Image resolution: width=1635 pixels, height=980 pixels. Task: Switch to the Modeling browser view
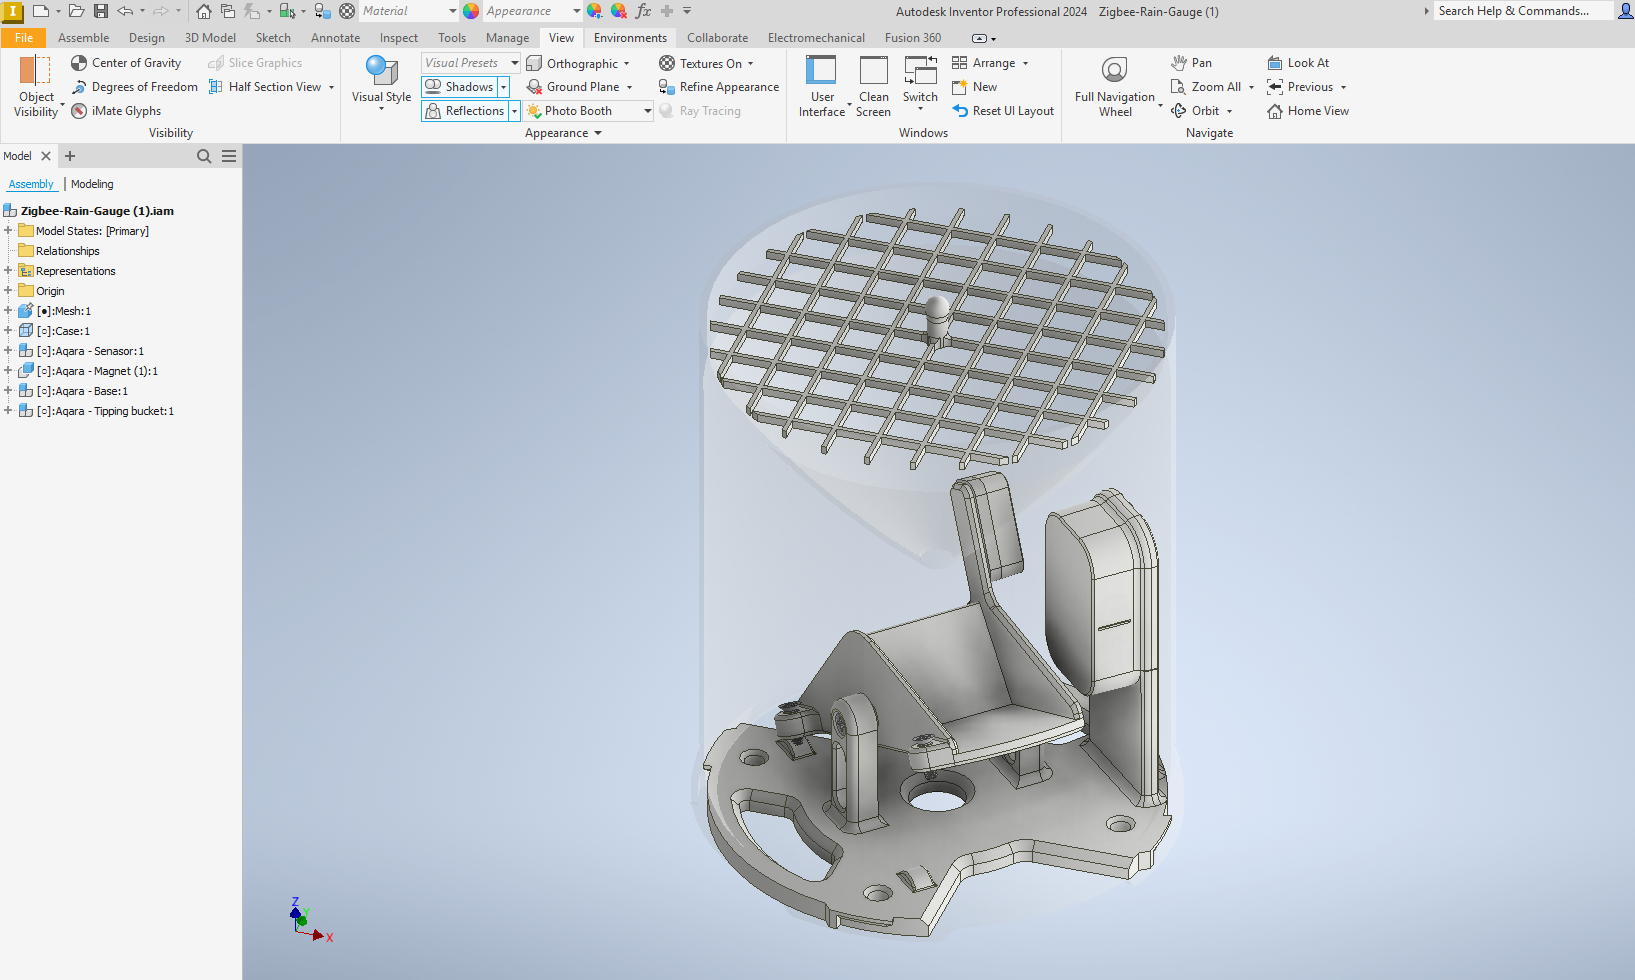tap(92, 184)
